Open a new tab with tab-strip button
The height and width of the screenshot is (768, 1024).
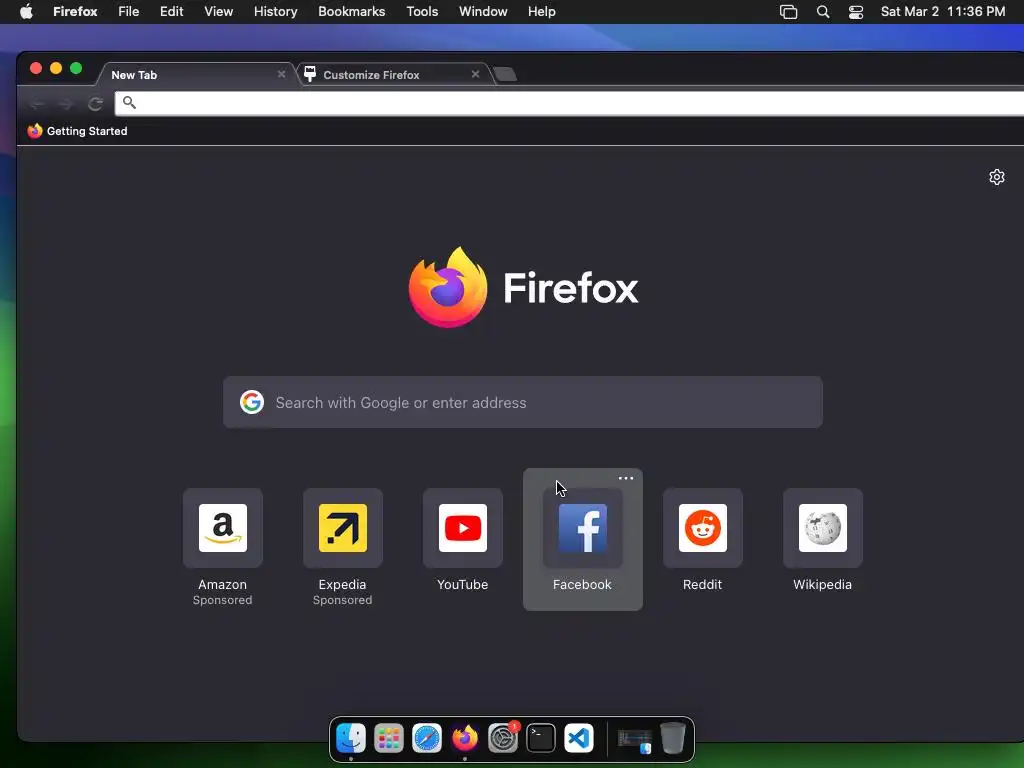pos(505,74)
